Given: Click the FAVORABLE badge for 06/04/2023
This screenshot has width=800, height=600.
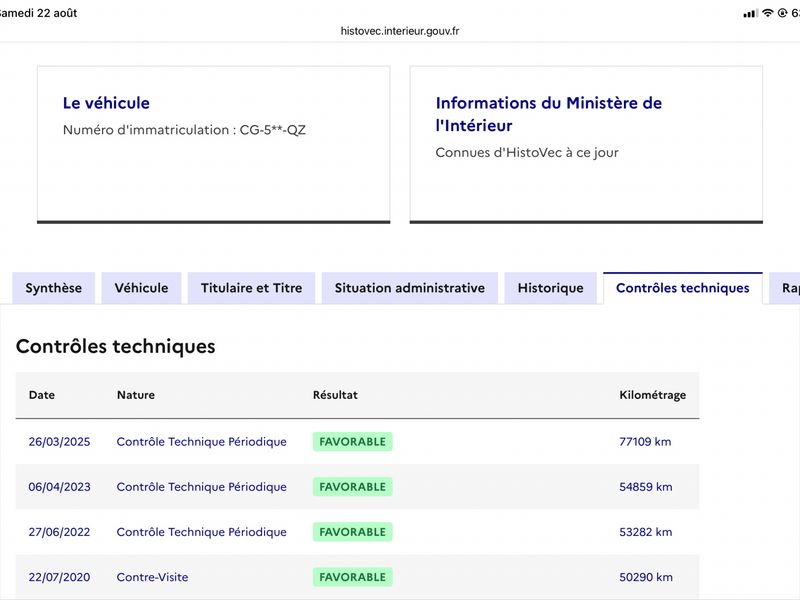Looking at the screenshot, I should pos(353,487).
